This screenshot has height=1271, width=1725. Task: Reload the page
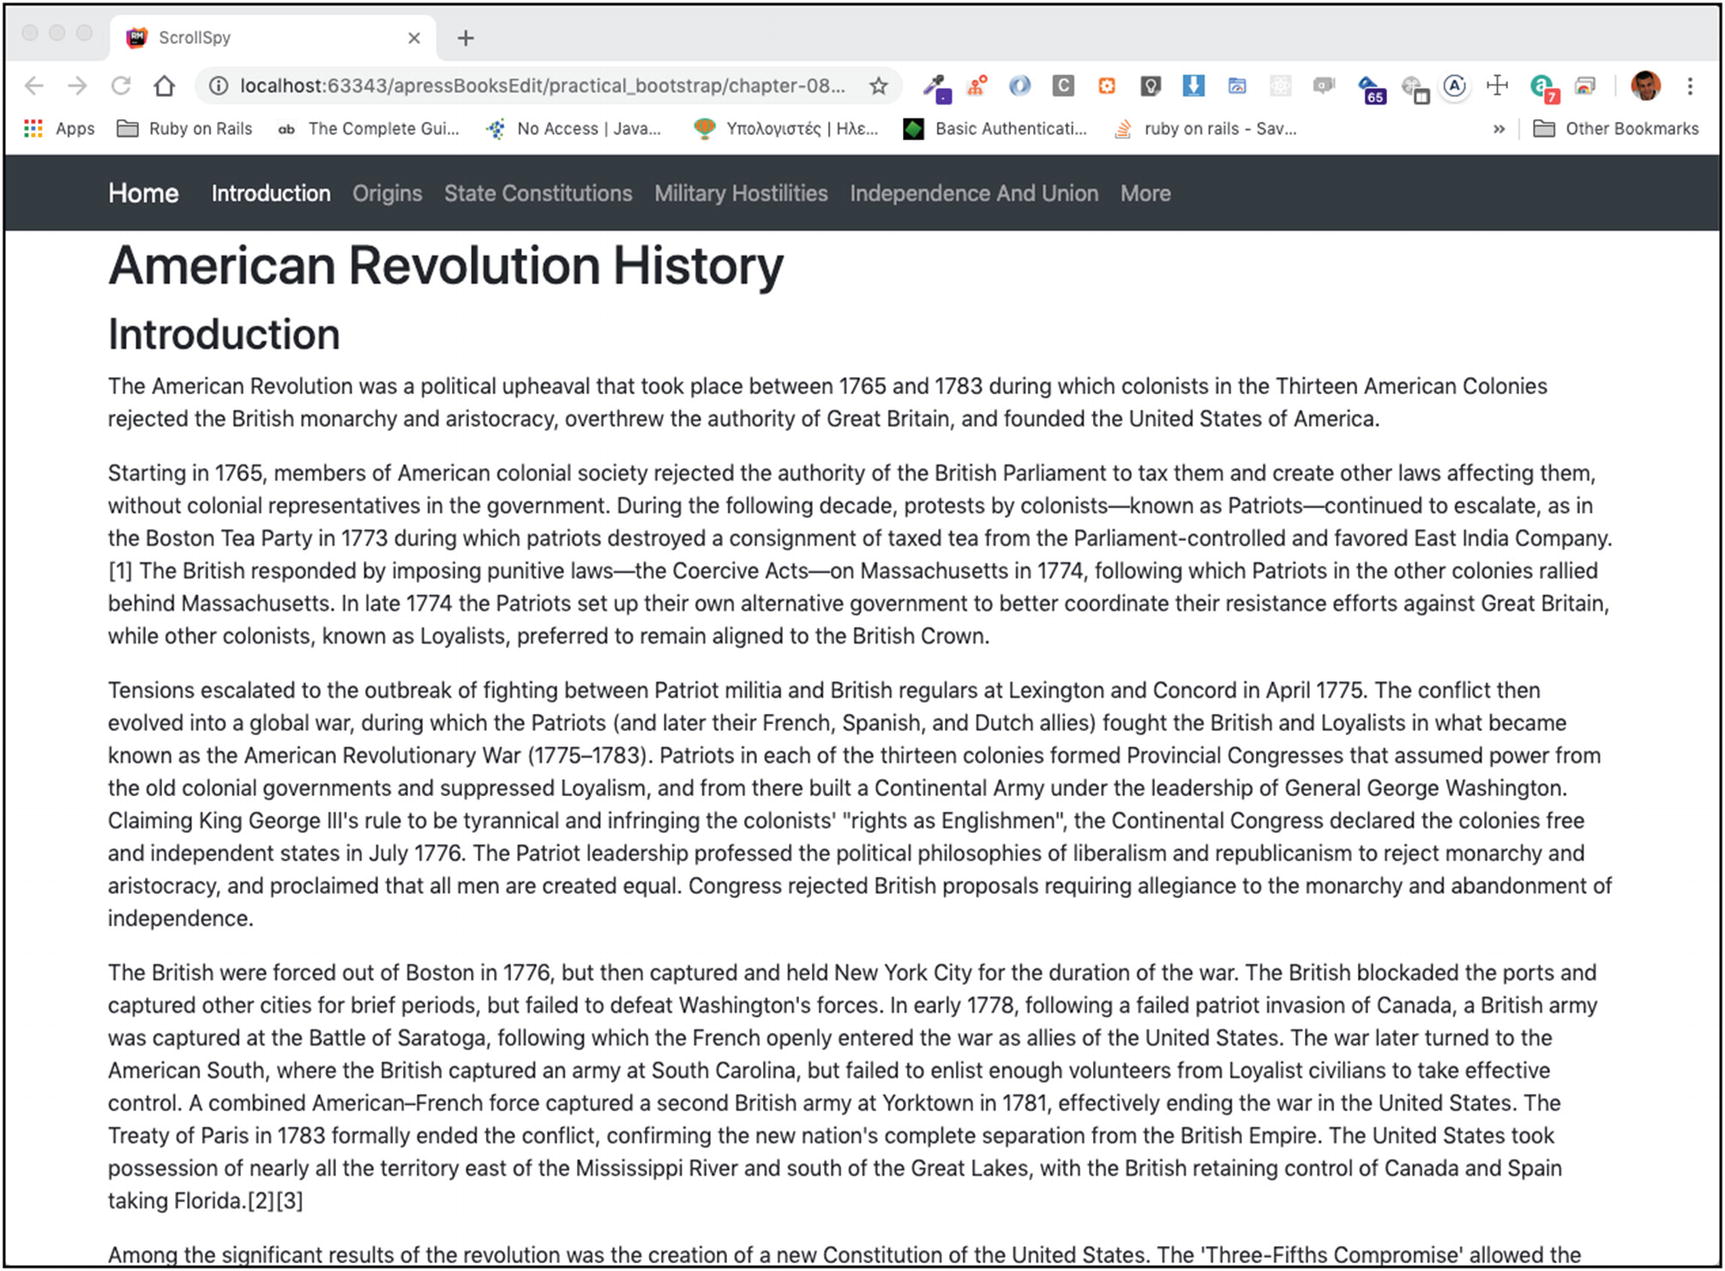(x=121, y=86)
